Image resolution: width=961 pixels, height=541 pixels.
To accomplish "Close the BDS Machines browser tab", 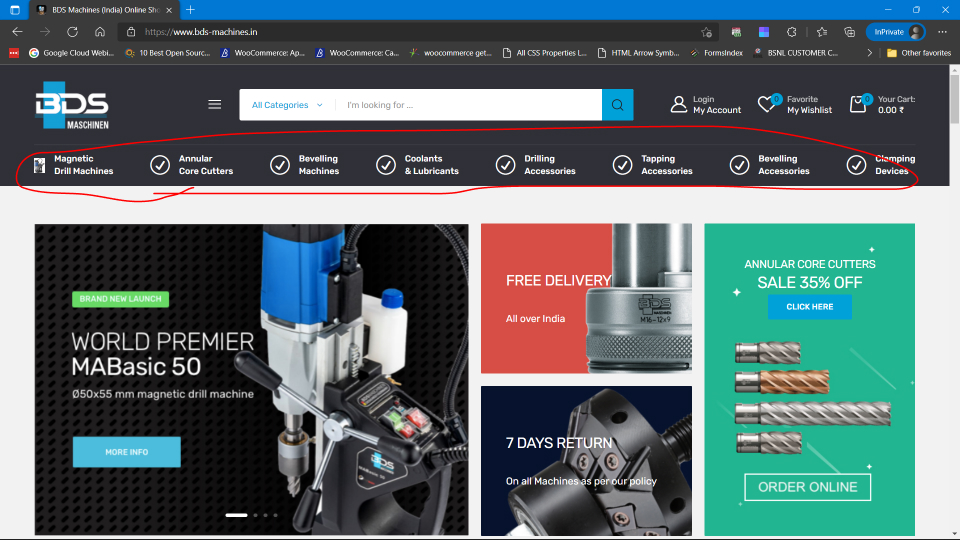I will pos(169,10).
